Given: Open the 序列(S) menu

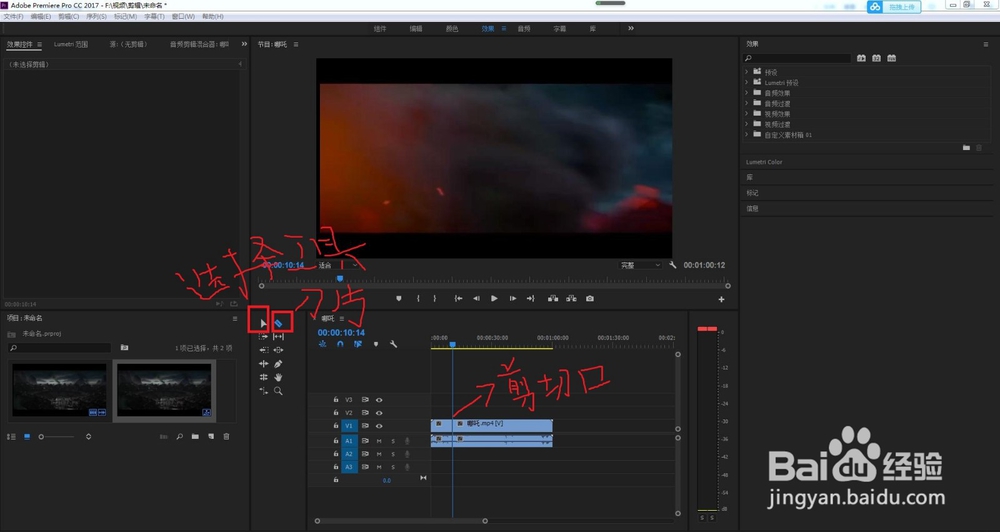Looking at the screenshot, I should [x=96, y=17].
